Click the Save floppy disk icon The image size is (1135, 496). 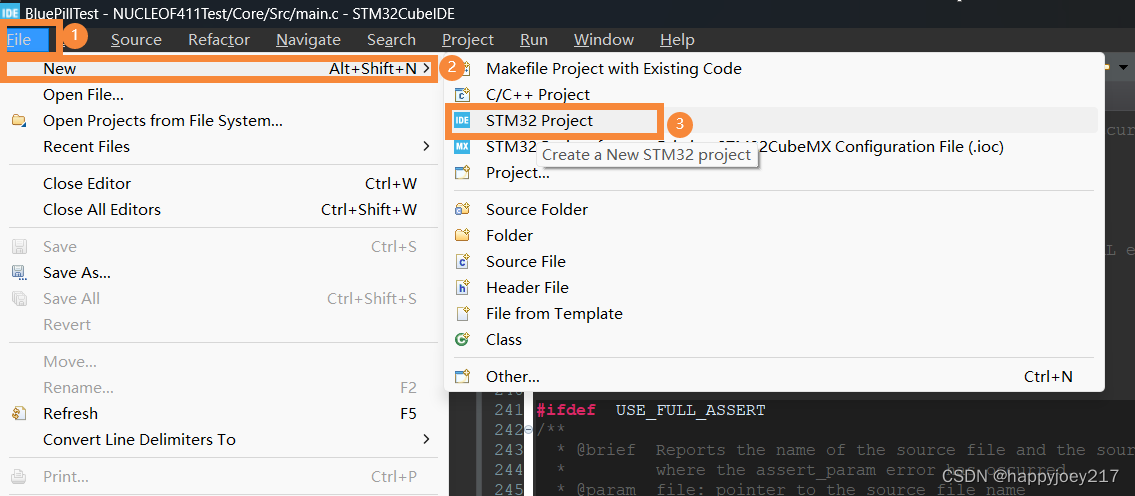[x=20, y=247]
